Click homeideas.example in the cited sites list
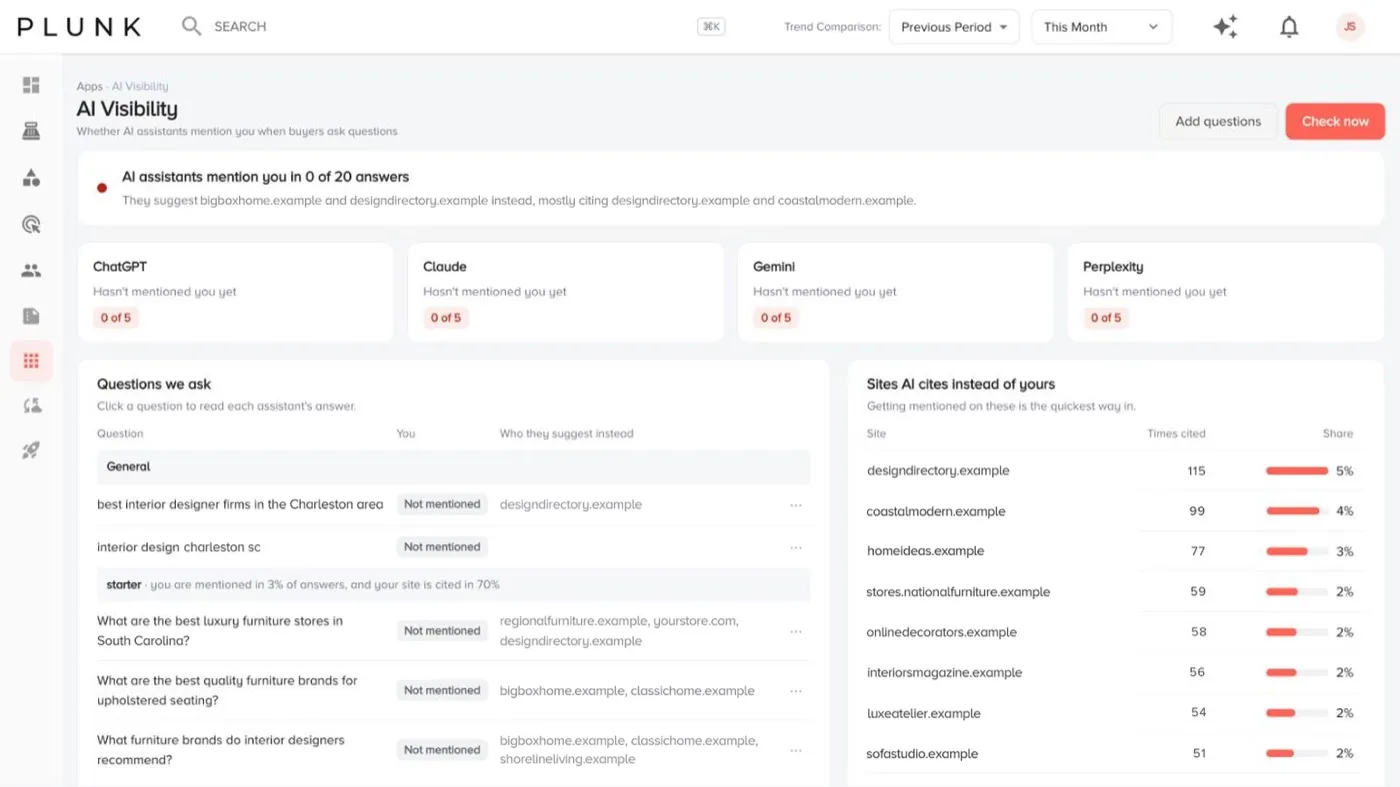Viewport: 1400px width, 787px height. (x=925, y=551)
